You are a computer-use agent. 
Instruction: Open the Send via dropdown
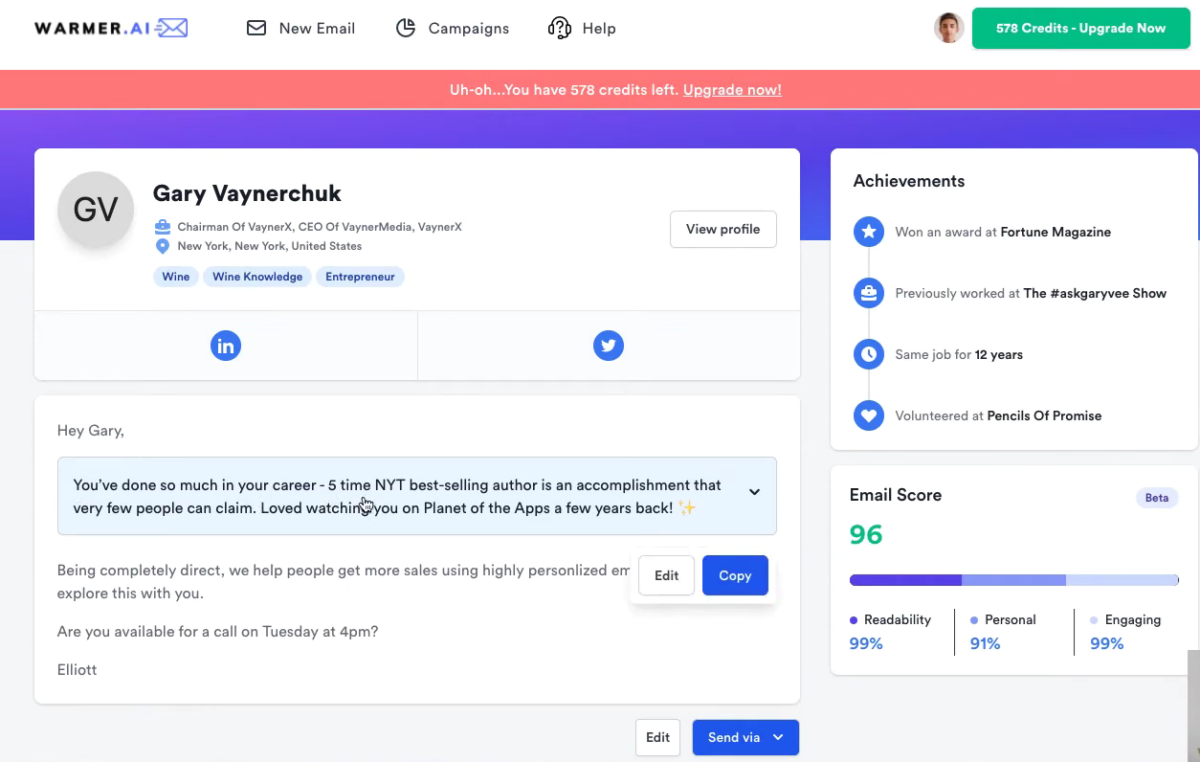pos(746,738)
